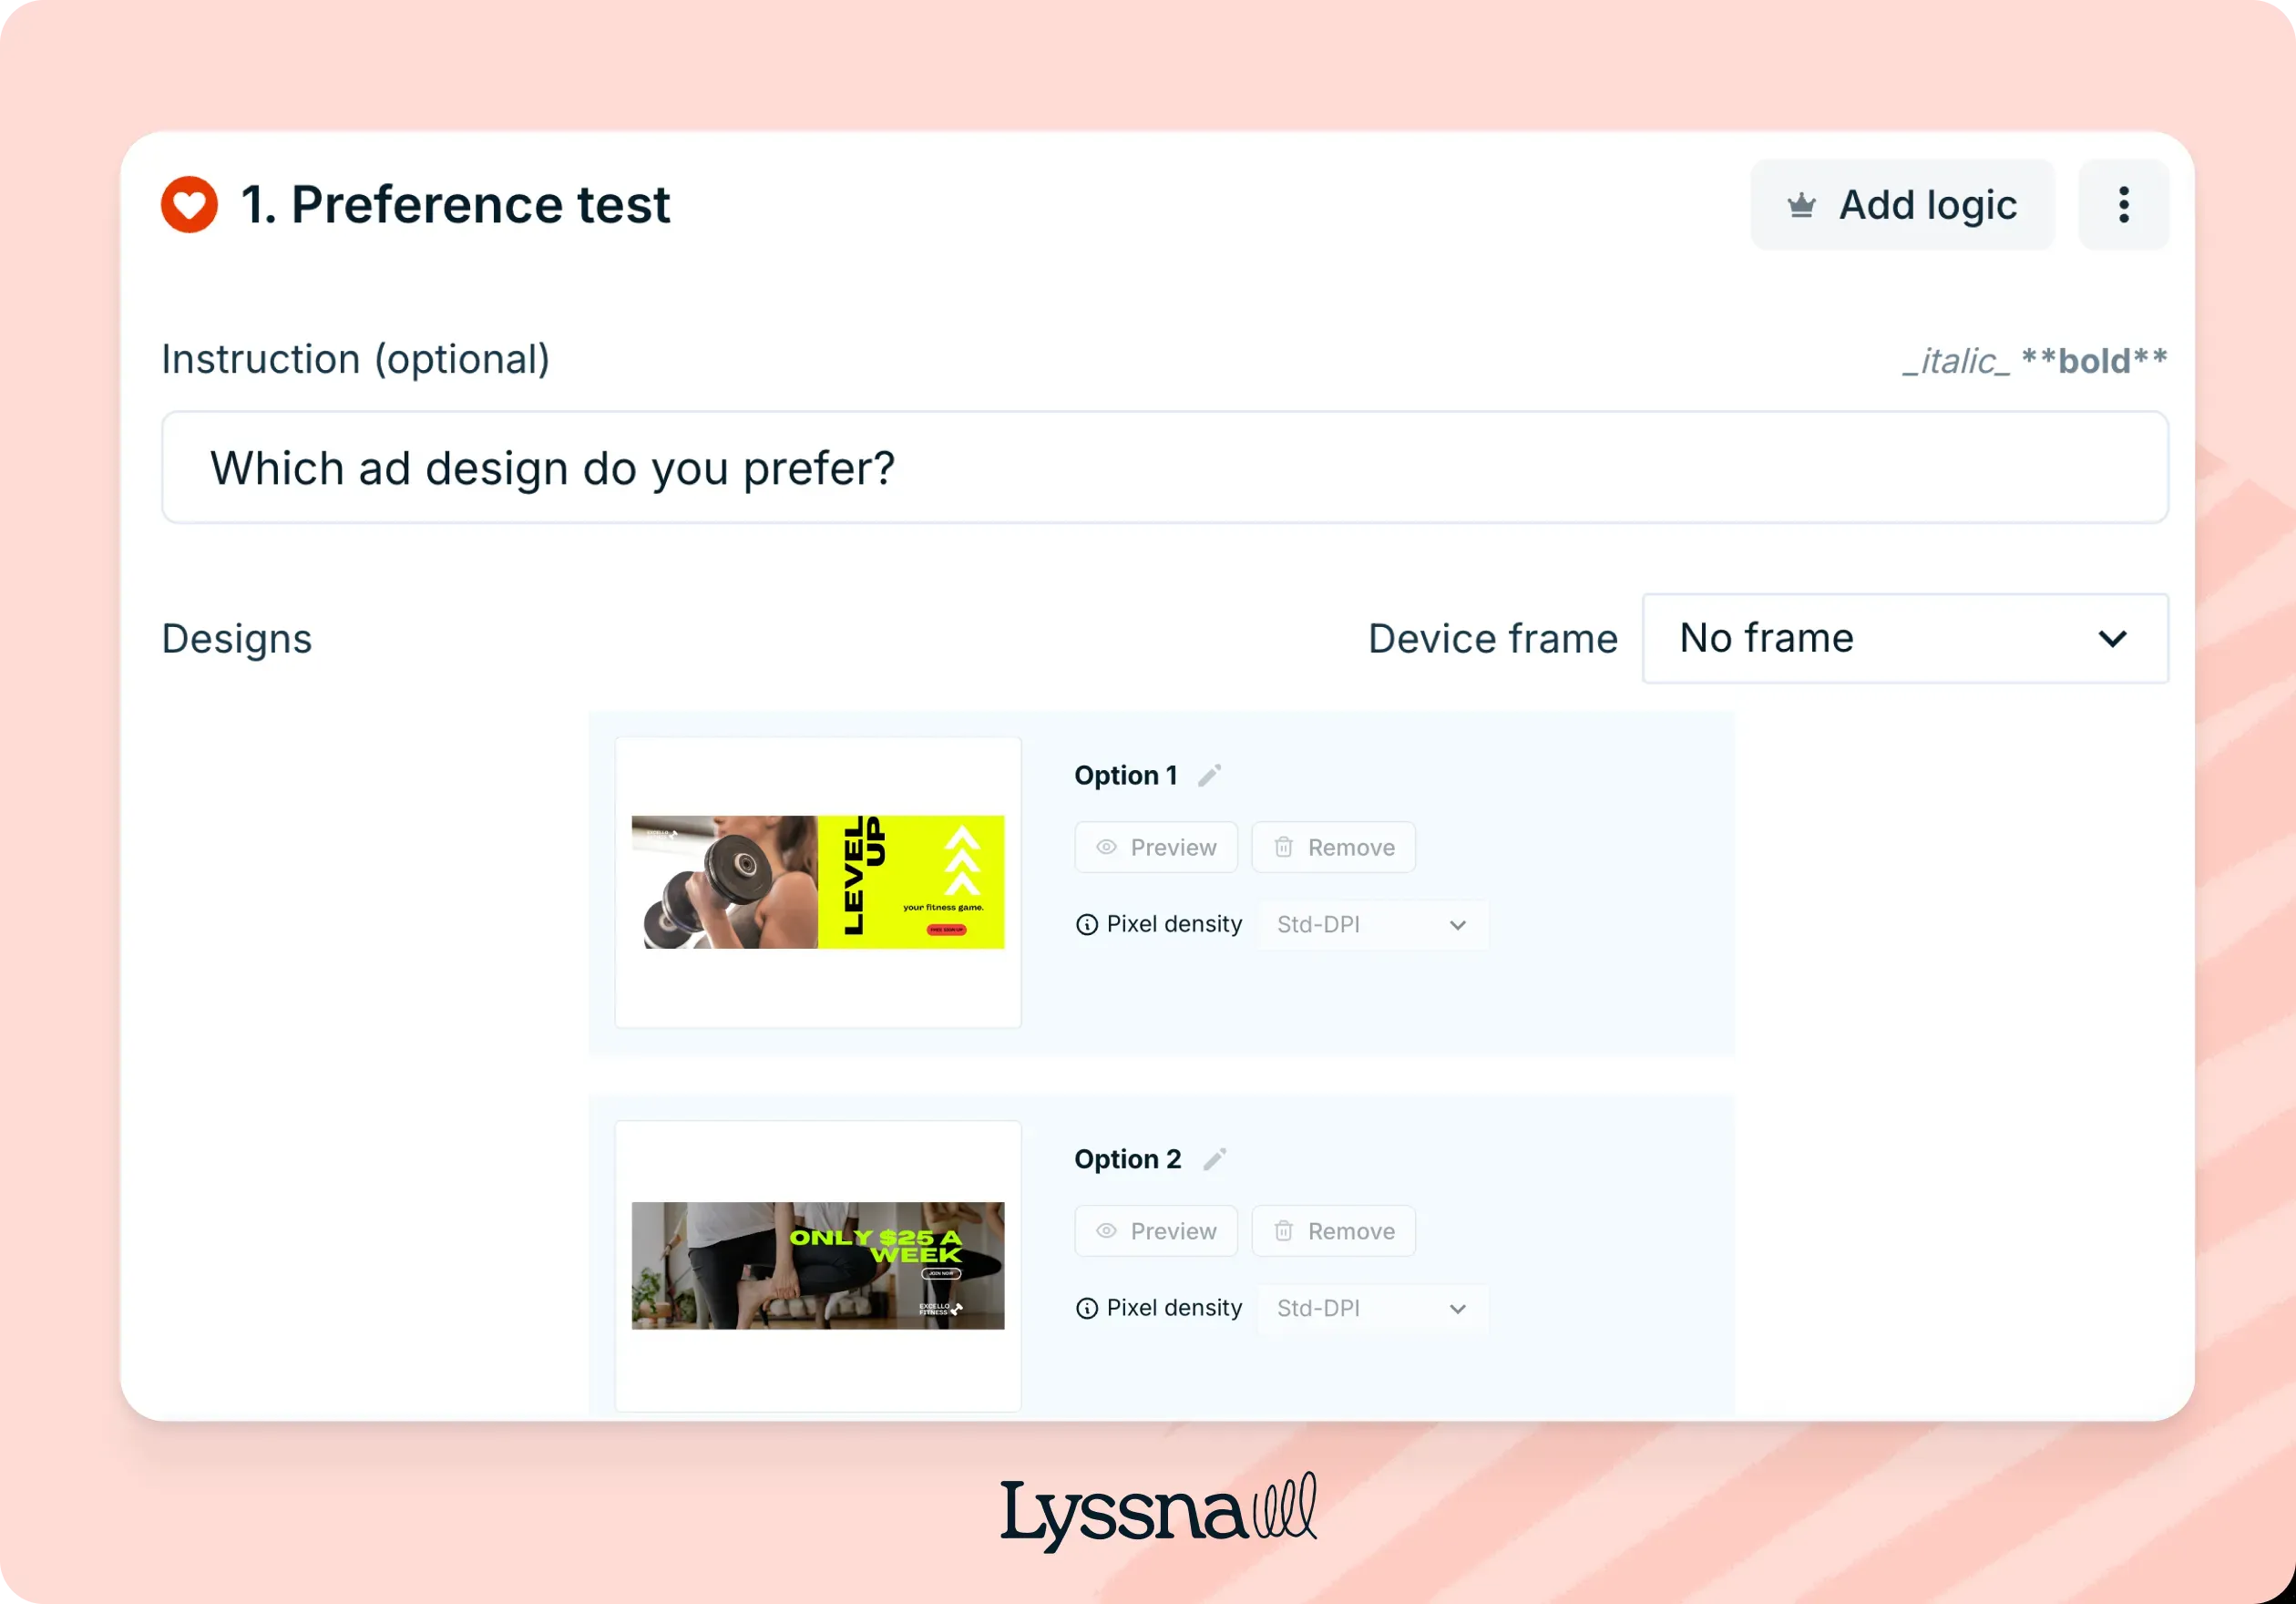The width and height of the screenshot is (2296, 1604).
Task: Select the Level Up ad thumbnail
Action: click(816, 882)
